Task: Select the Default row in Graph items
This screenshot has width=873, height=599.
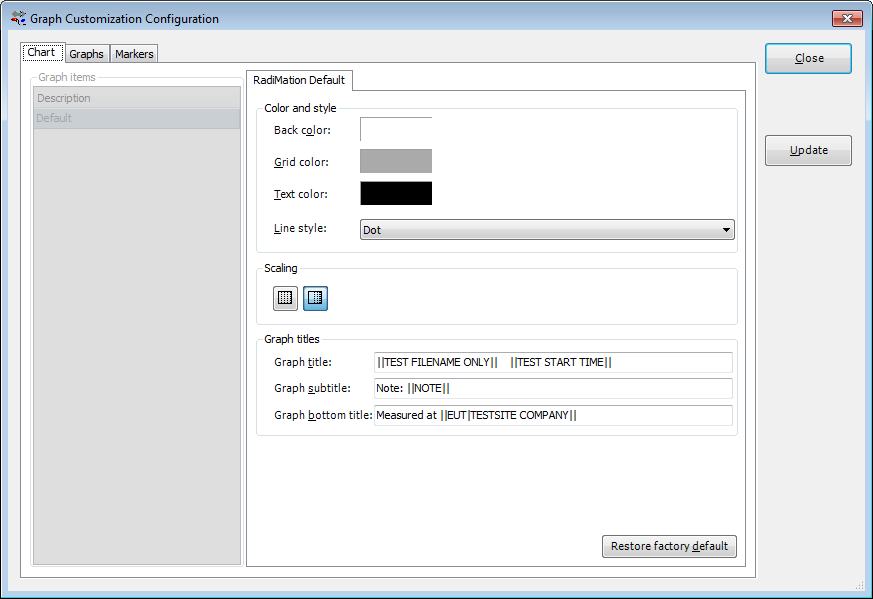Action: point(137,118)
